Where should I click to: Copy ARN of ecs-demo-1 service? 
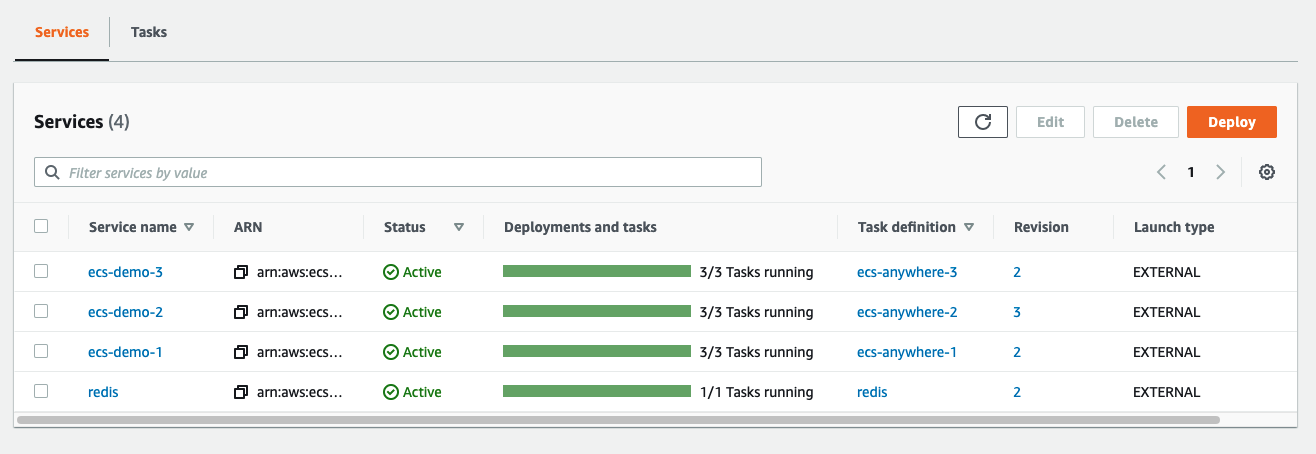(x=240, y=352)
